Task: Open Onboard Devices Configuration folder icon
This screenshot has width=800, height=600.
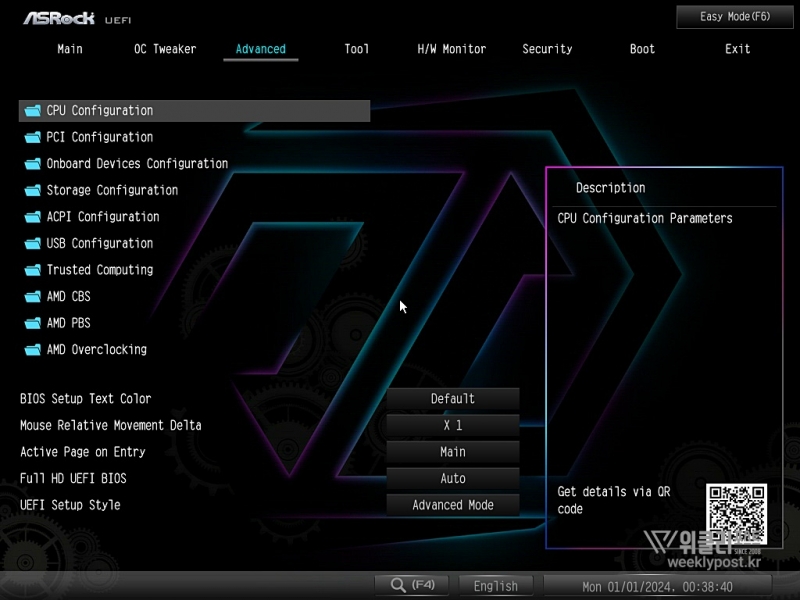Action: (x=32, y=164)
